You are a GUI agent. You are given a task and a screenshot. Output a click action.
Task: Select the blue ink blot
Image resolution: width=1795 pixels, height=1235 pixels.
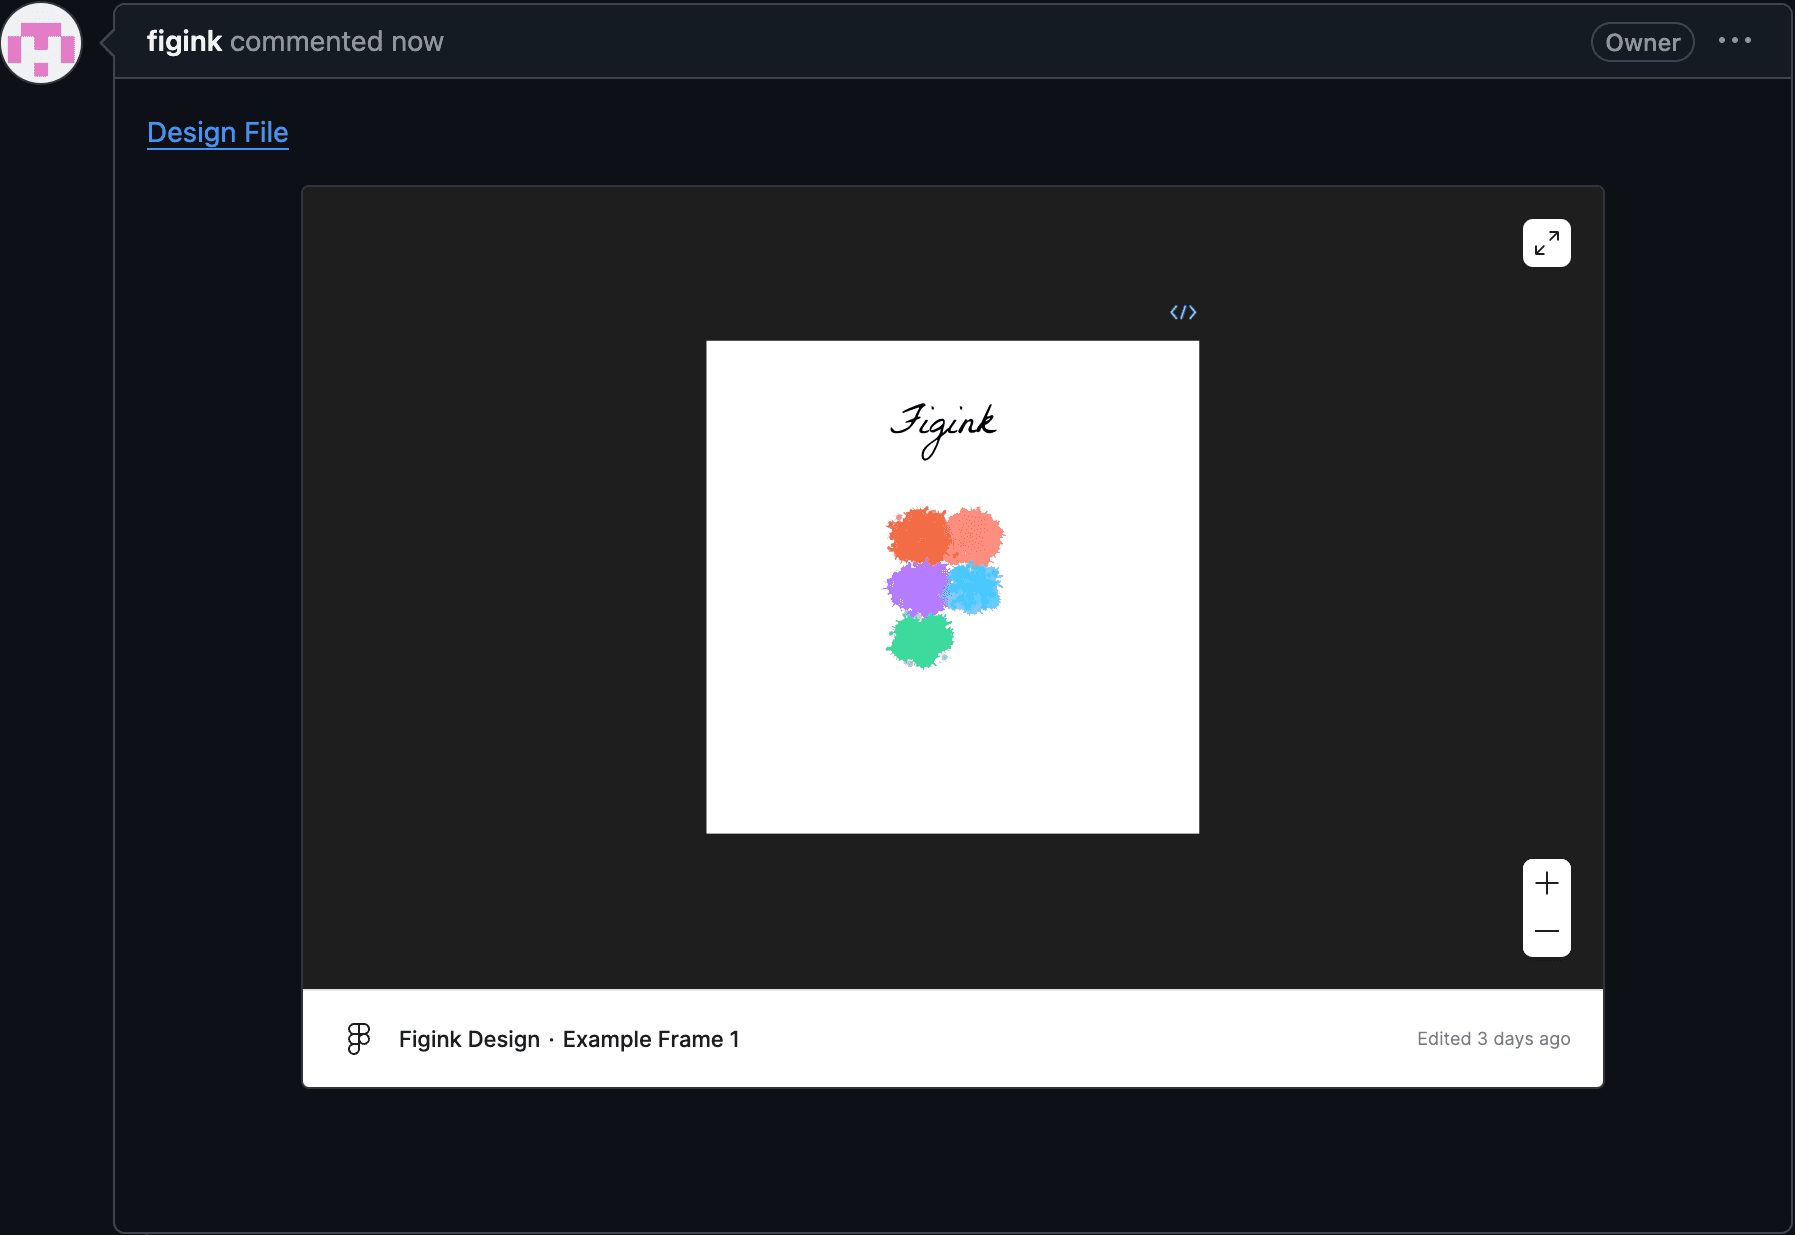click(973, 588)
